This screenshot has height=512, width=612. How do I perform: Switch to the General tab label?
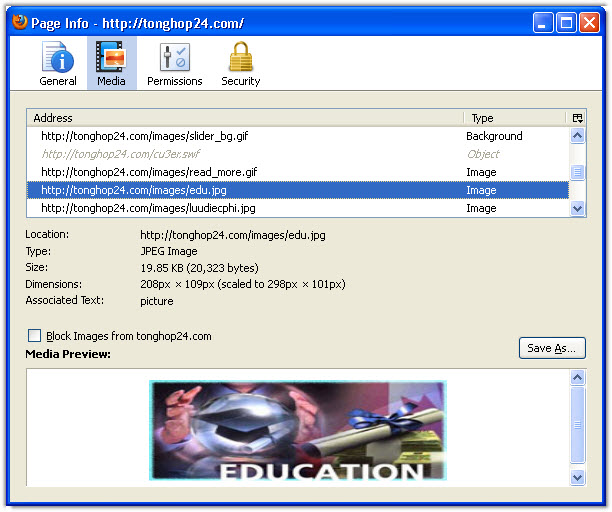pos(58,81)
